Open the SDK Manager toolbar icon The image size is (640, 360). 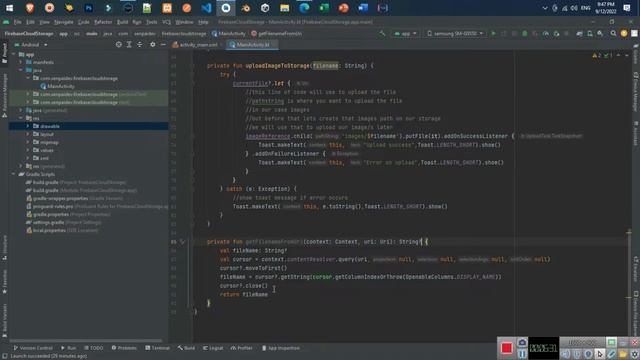click(x=600, y=33)
